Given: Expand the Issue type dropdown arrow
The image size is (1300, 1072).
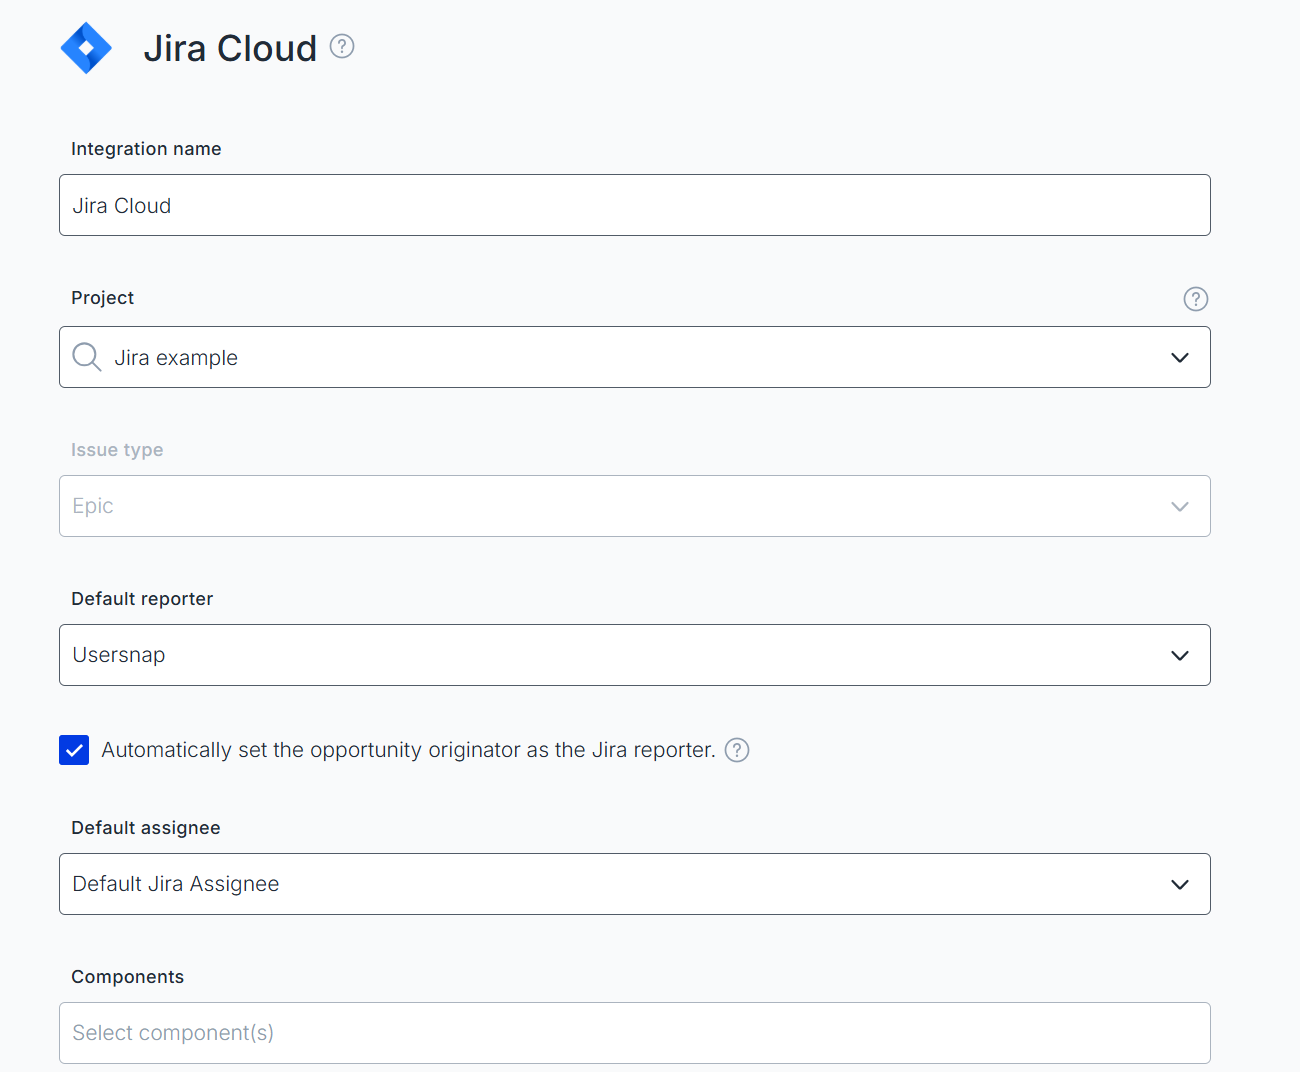Looking at the screenshot, I should [x=1180, y=506].
